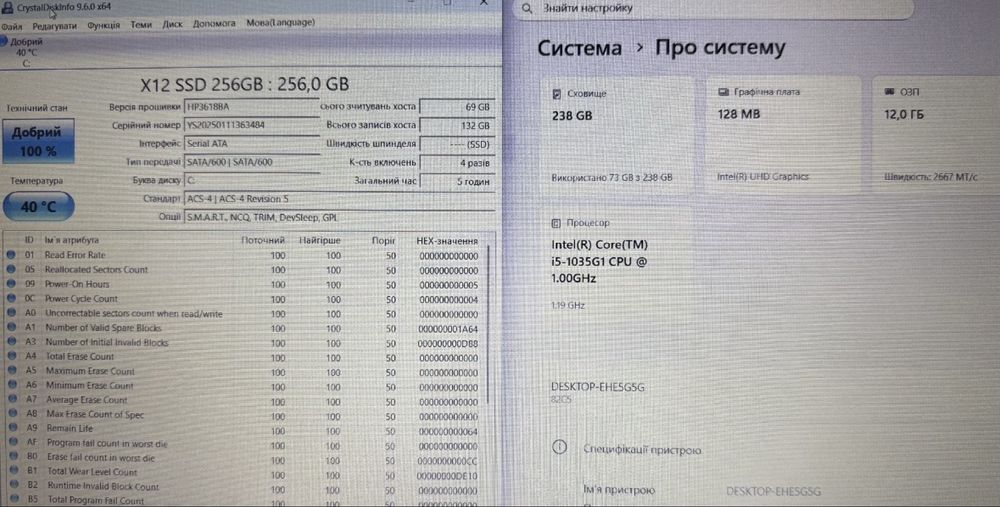Click status dot for Runtime Invalid Block Count
This screenshot has height=507, width=1000.
pos(14,485)
